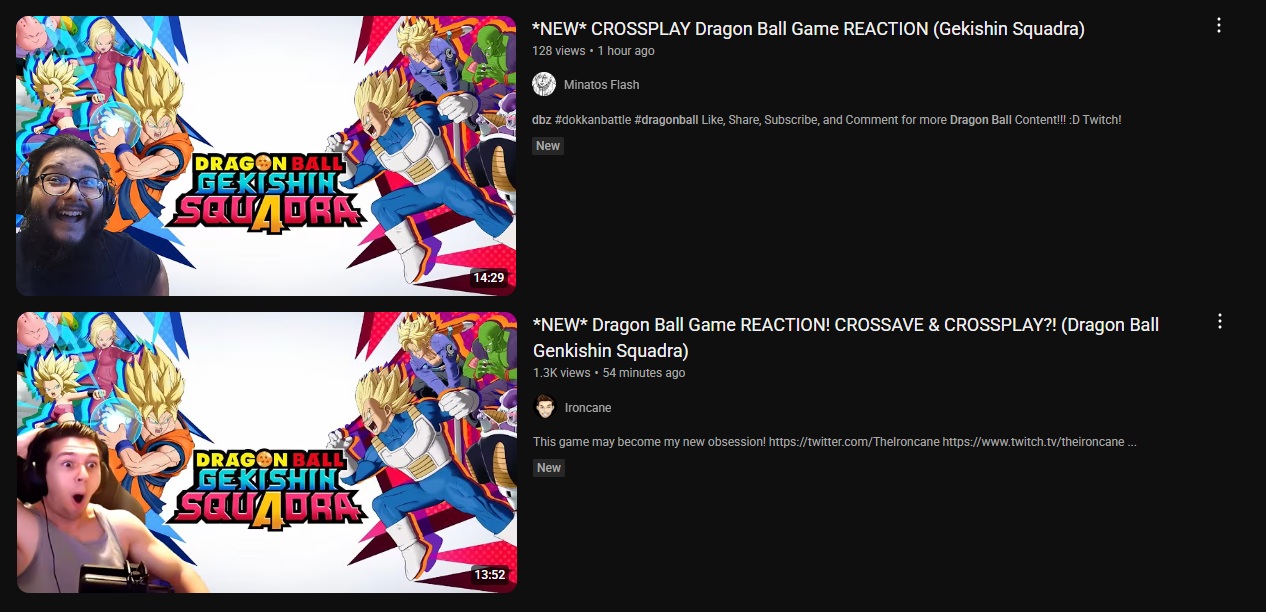Play the Ironcane reaction video thumbnail
The width and height of the screenshot is (1266, 612).
point(266,452)
